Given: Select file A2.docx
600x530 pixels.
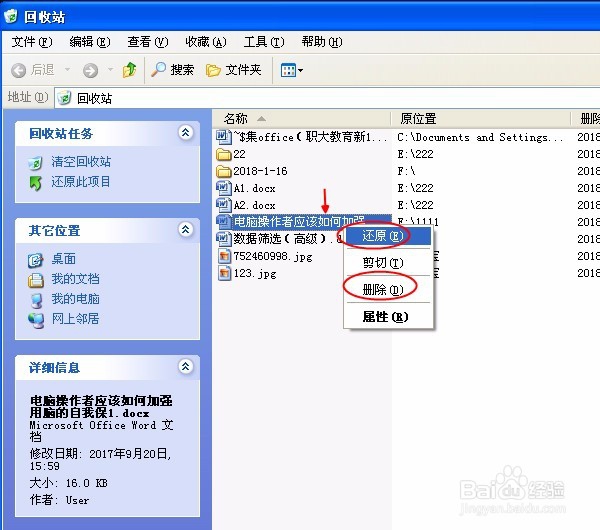Looking at the screenshot, I should (x=246, y=205).
